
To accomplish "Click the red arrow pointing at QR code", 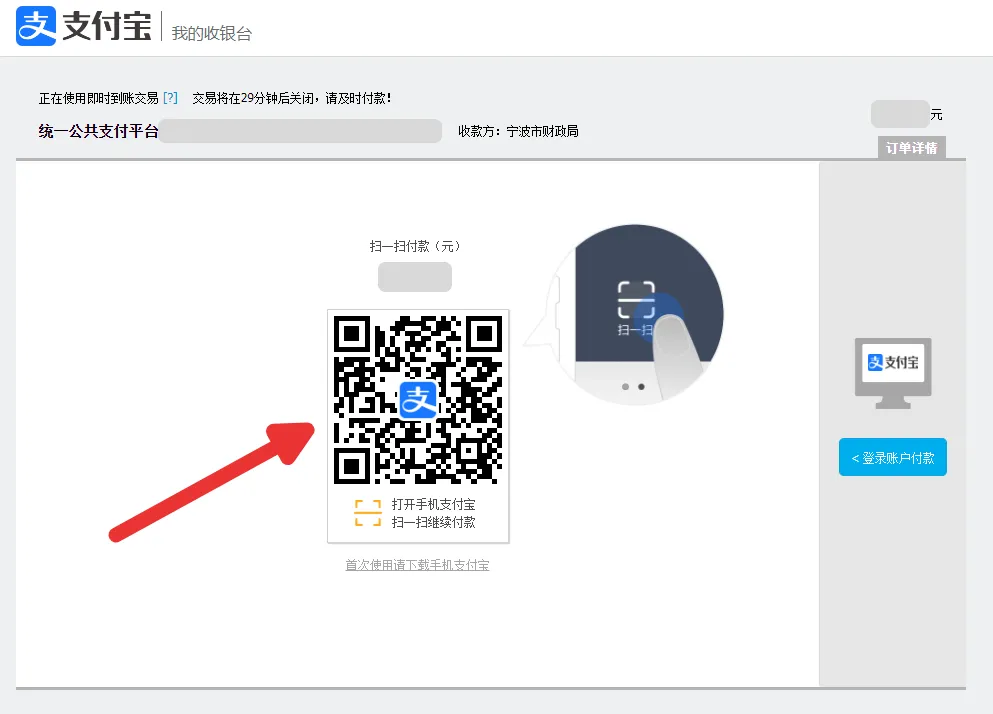I will click(x=212, y=482).
